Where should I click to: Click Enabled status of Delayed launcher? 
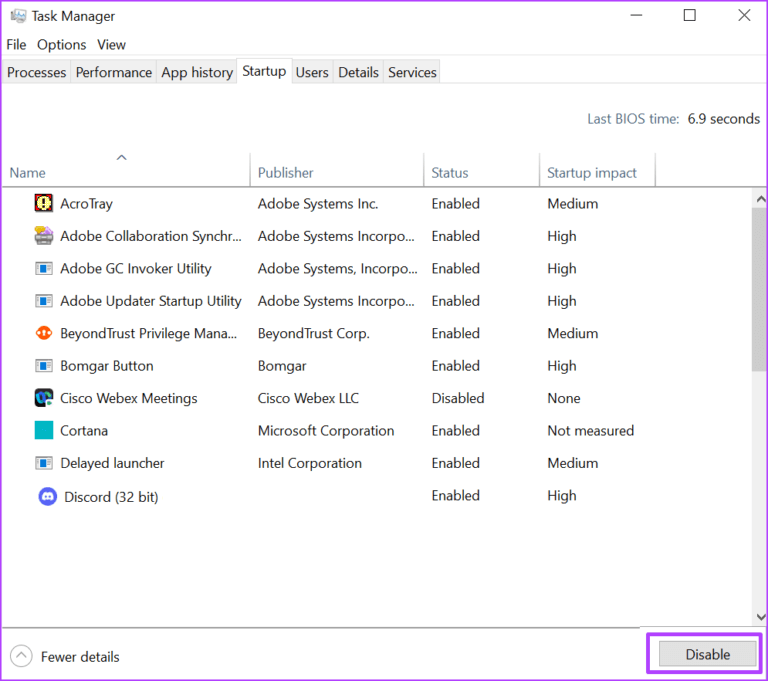pyautogui.click(x=456, y=463)
